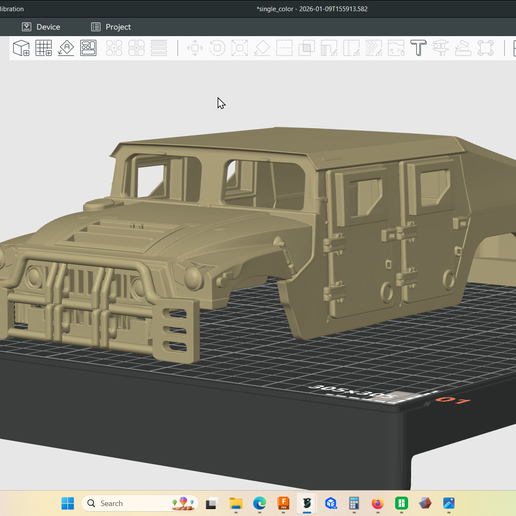Switch to the Device tab

[x=41, y=27]
